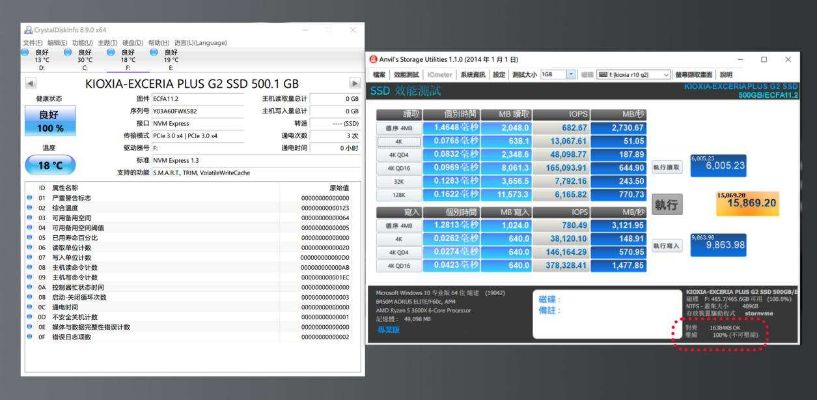Click Anvil's Storage Utilities title bar icon
817x400 pixels.
374,59
